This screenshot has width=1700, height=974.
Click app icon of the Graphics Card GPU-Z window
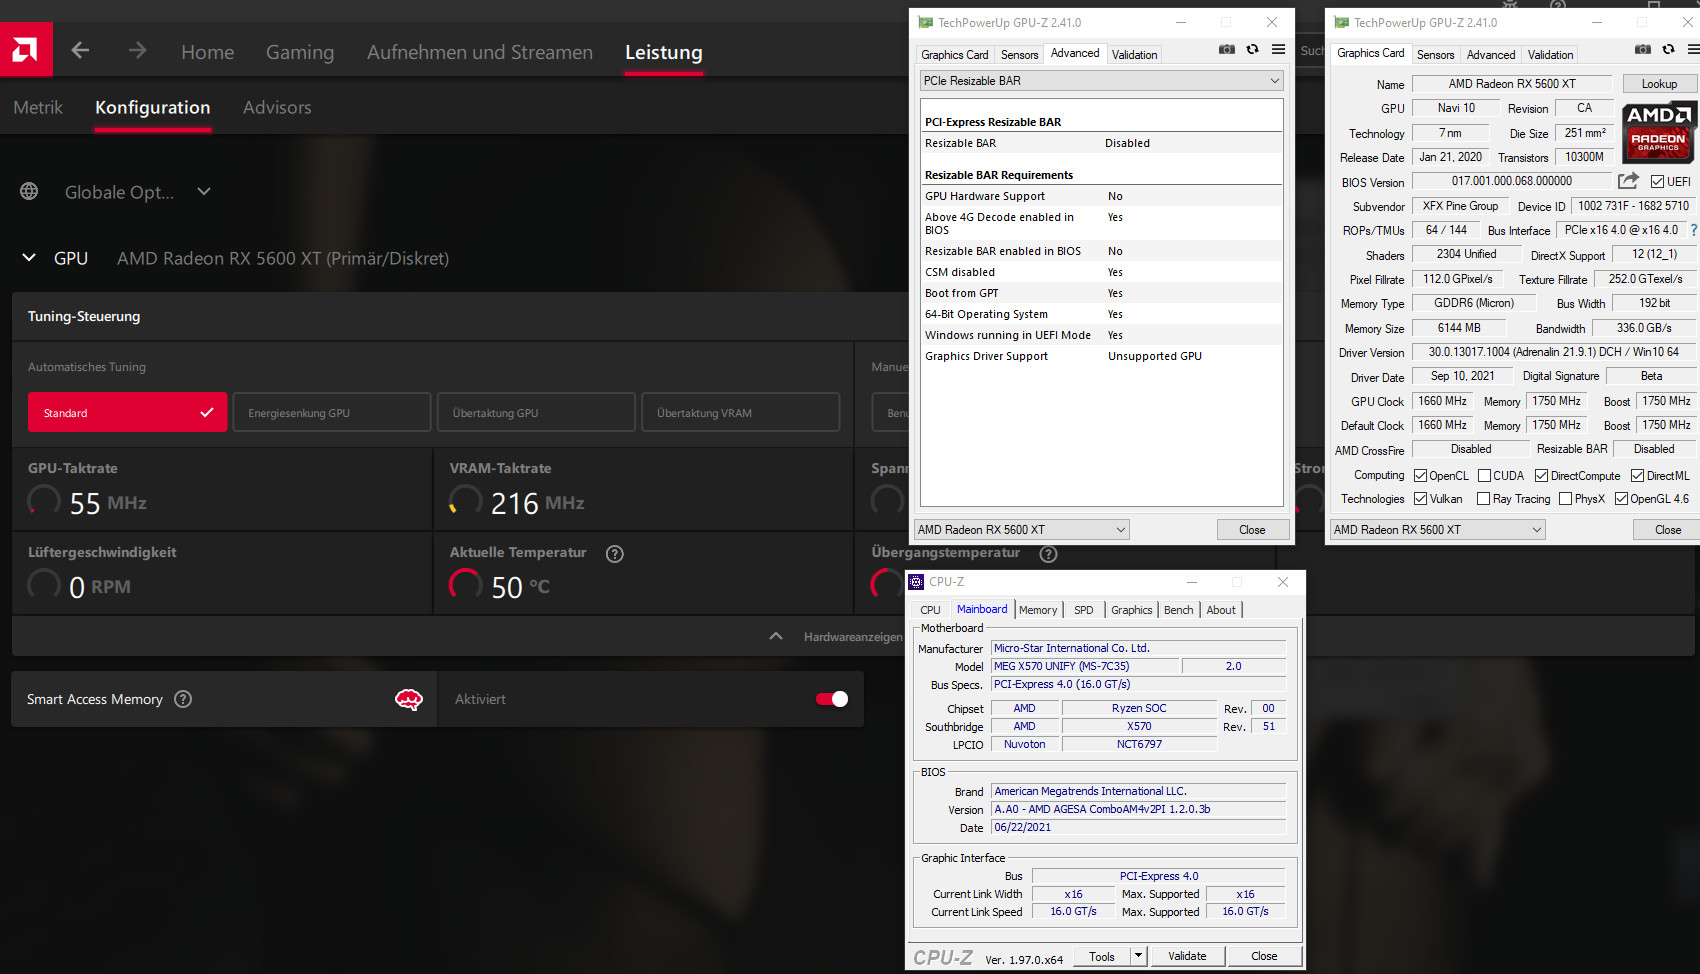(1341, 22)
